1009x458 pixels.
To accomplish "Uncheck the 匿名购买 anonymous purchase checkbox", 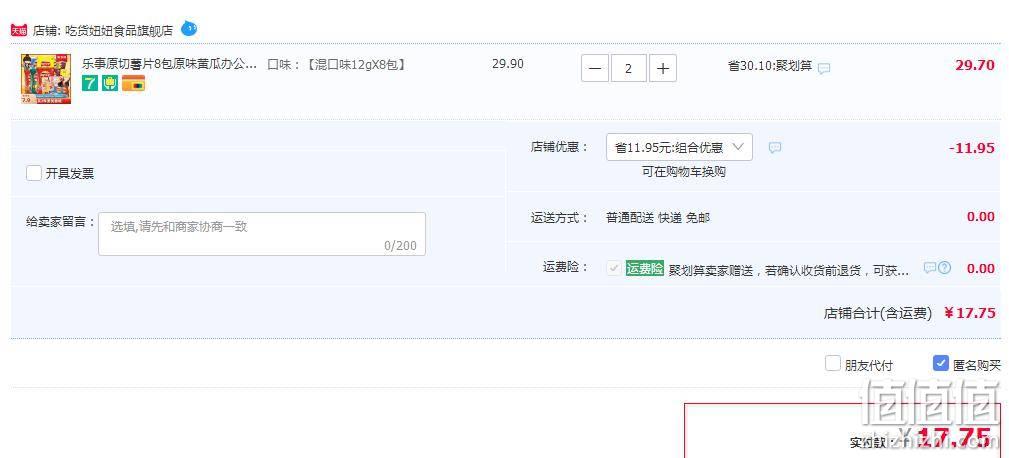I will (x=941, y=363).
